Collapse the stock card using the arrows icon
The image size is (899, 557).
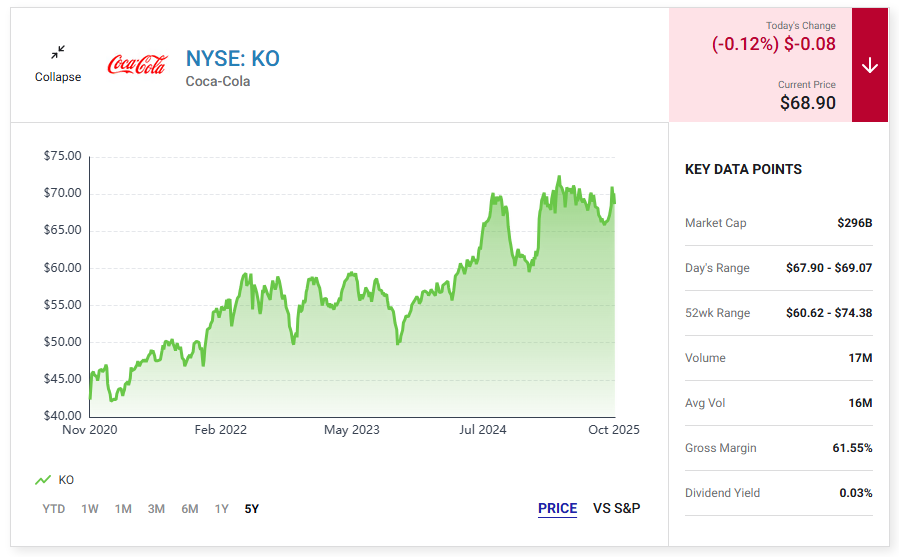click(58, 52)
